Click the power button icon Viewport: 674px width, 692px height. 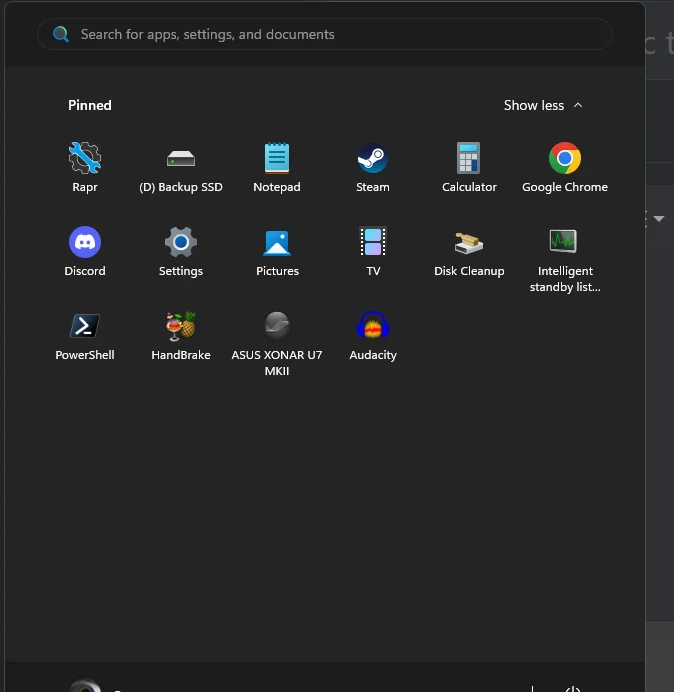[573, 689]
